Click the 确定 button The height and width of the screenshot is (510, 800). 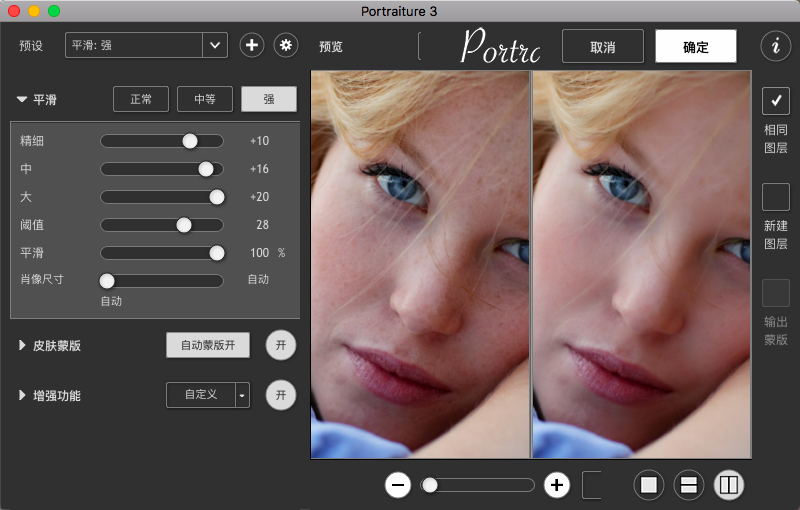[695, 47]
